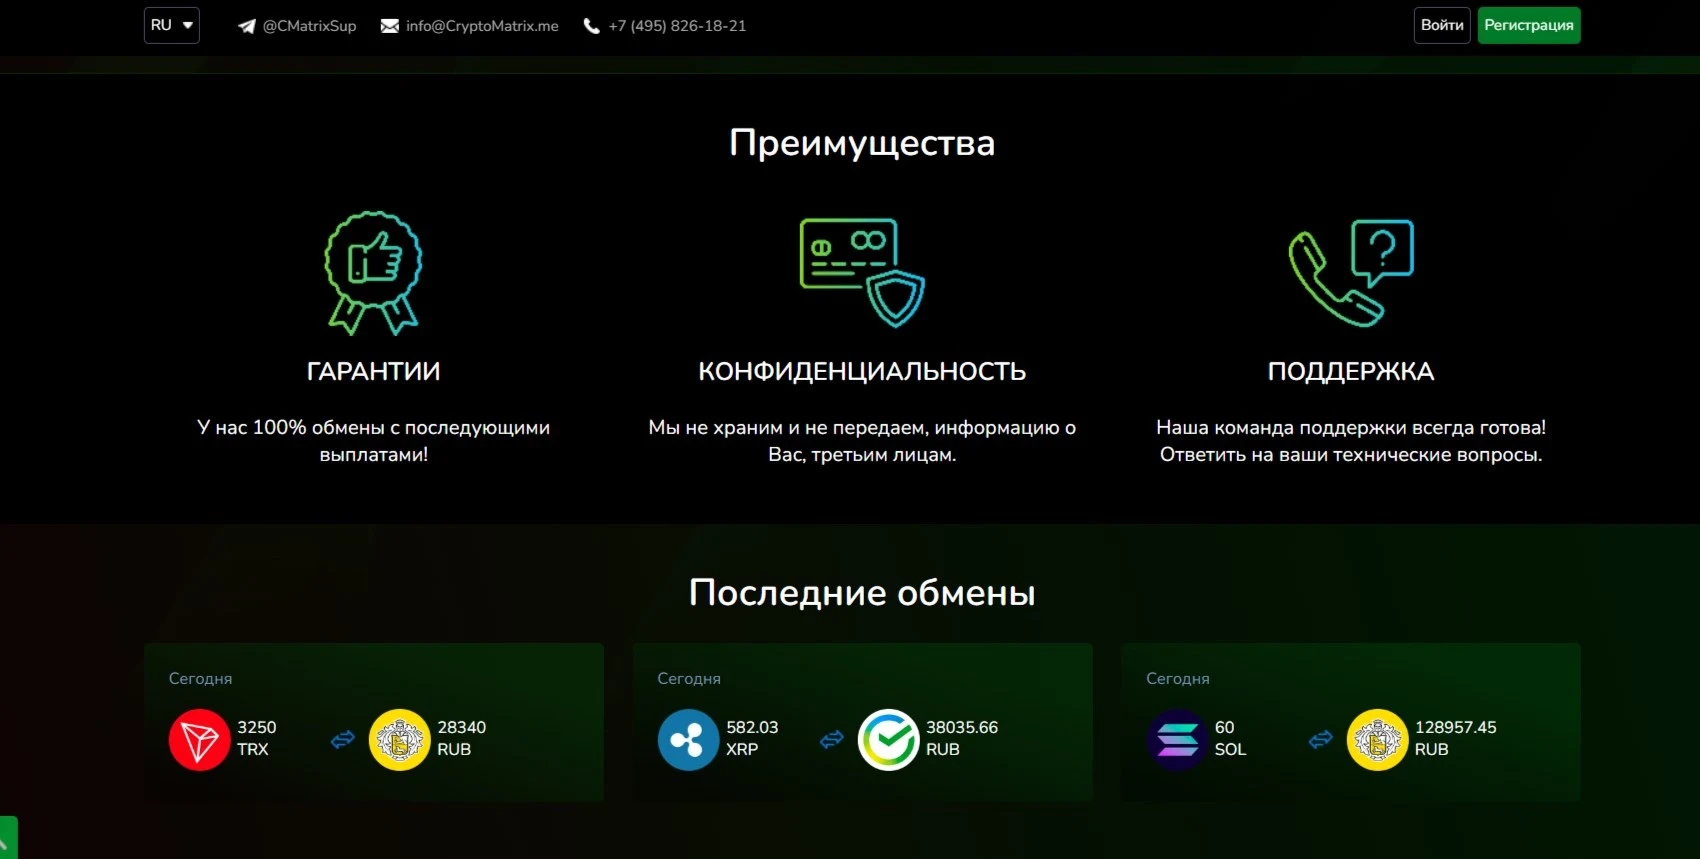Click the confidentiality description about третьим лицам
The image size is (1700, 859).
862,441
